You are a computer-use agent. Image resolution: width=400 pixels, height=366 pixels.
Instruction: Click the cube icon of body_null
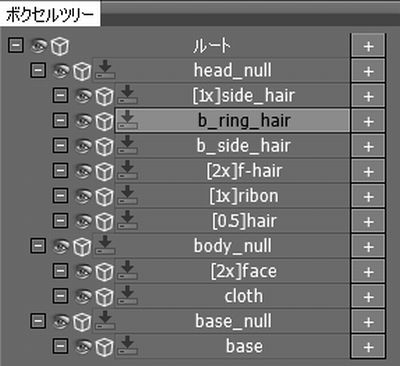tap(82, 247)
